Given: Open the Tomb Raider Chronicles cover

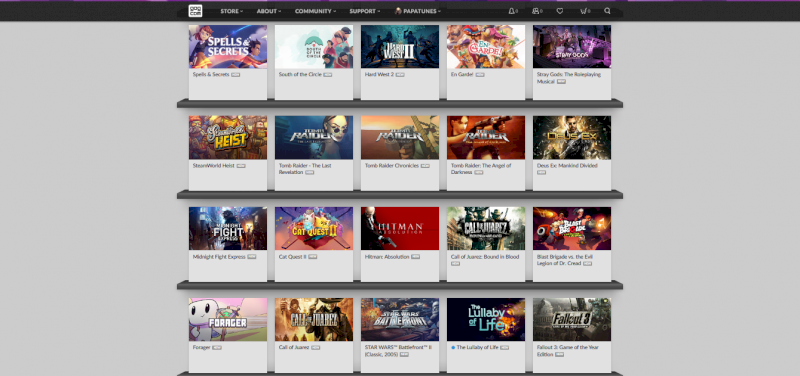Looking at the screenshot, I should tap(400, 137).
